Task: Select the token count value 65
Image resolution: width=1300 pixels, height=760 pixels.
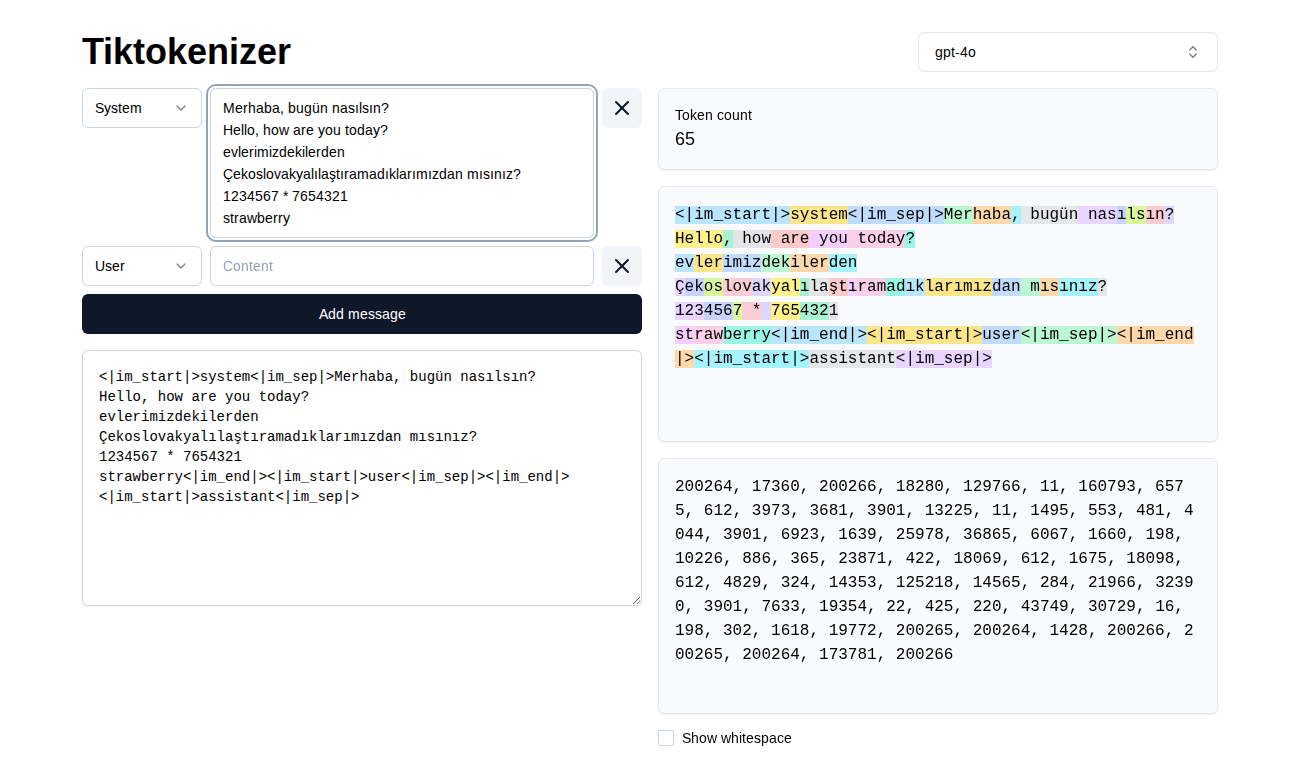Action: [685, 139]
